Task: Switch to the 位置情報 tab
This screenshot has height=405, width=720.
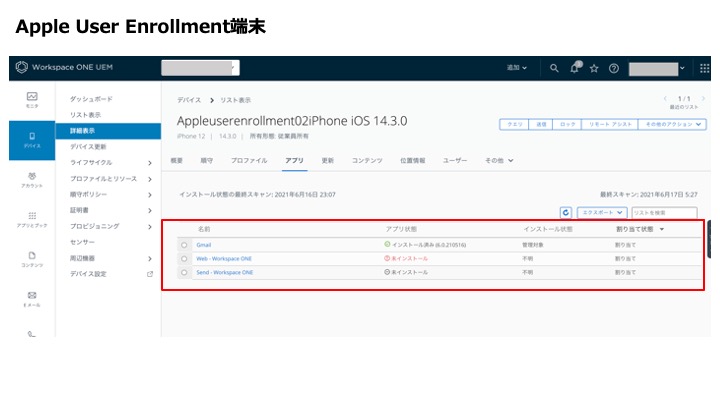Action: click(x=412, y=161)
